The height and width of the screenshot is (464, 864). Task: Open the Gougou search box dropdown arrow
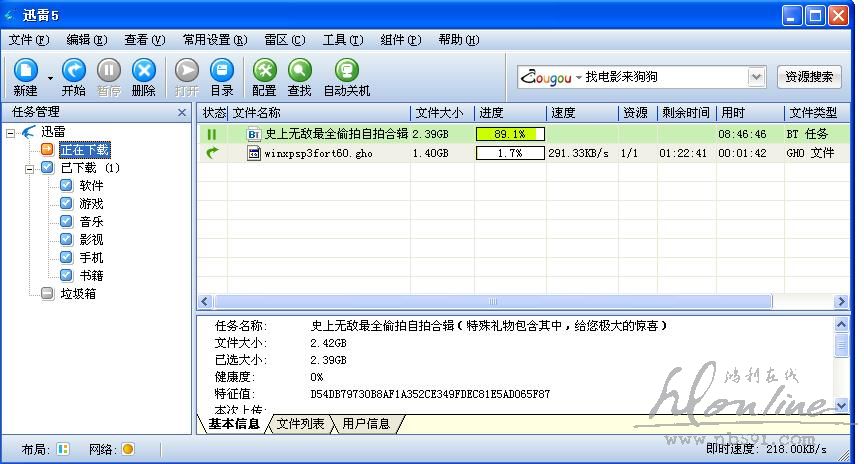coord(757,77)
